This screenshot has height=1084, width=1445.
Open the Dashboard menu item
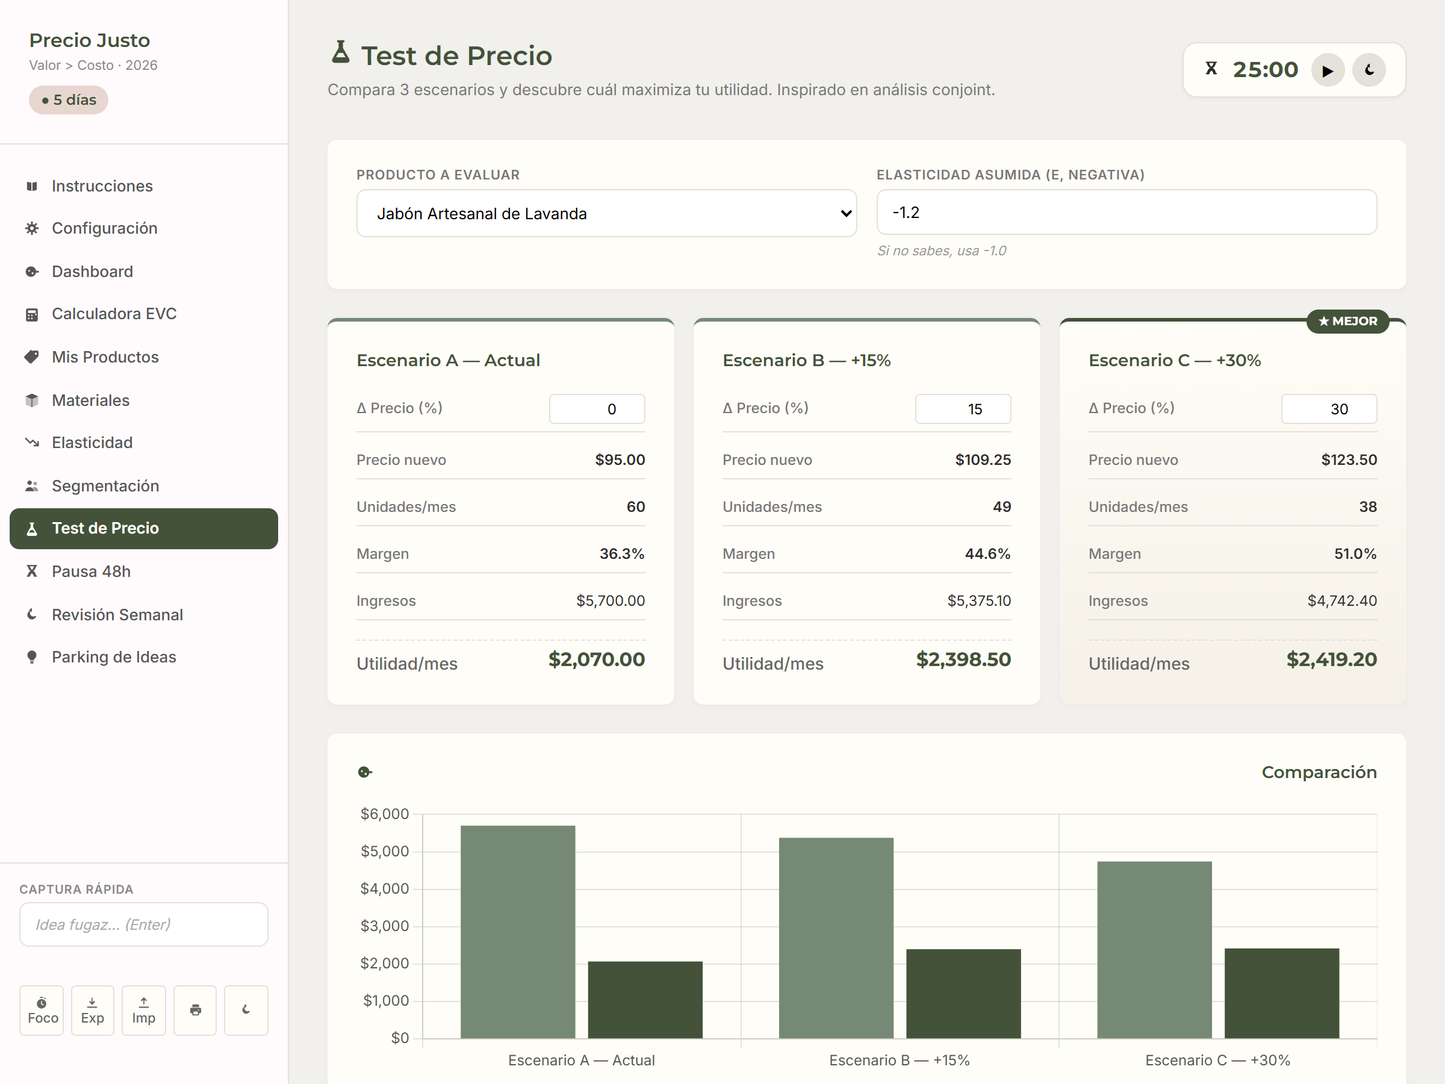(144, 271)
